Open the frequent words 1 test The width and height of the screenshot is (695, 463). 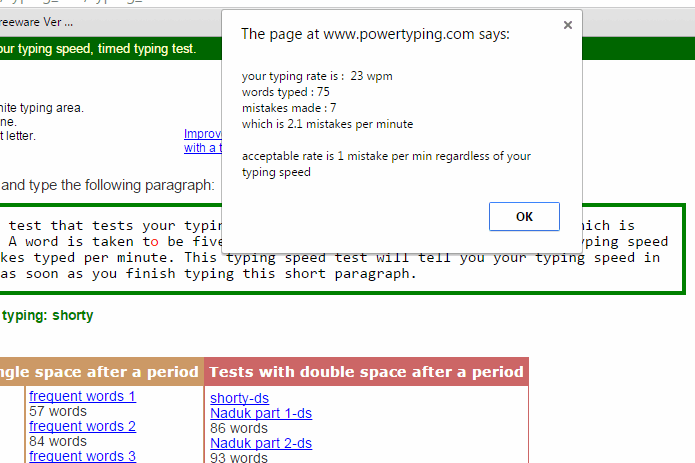coord(82,396)
